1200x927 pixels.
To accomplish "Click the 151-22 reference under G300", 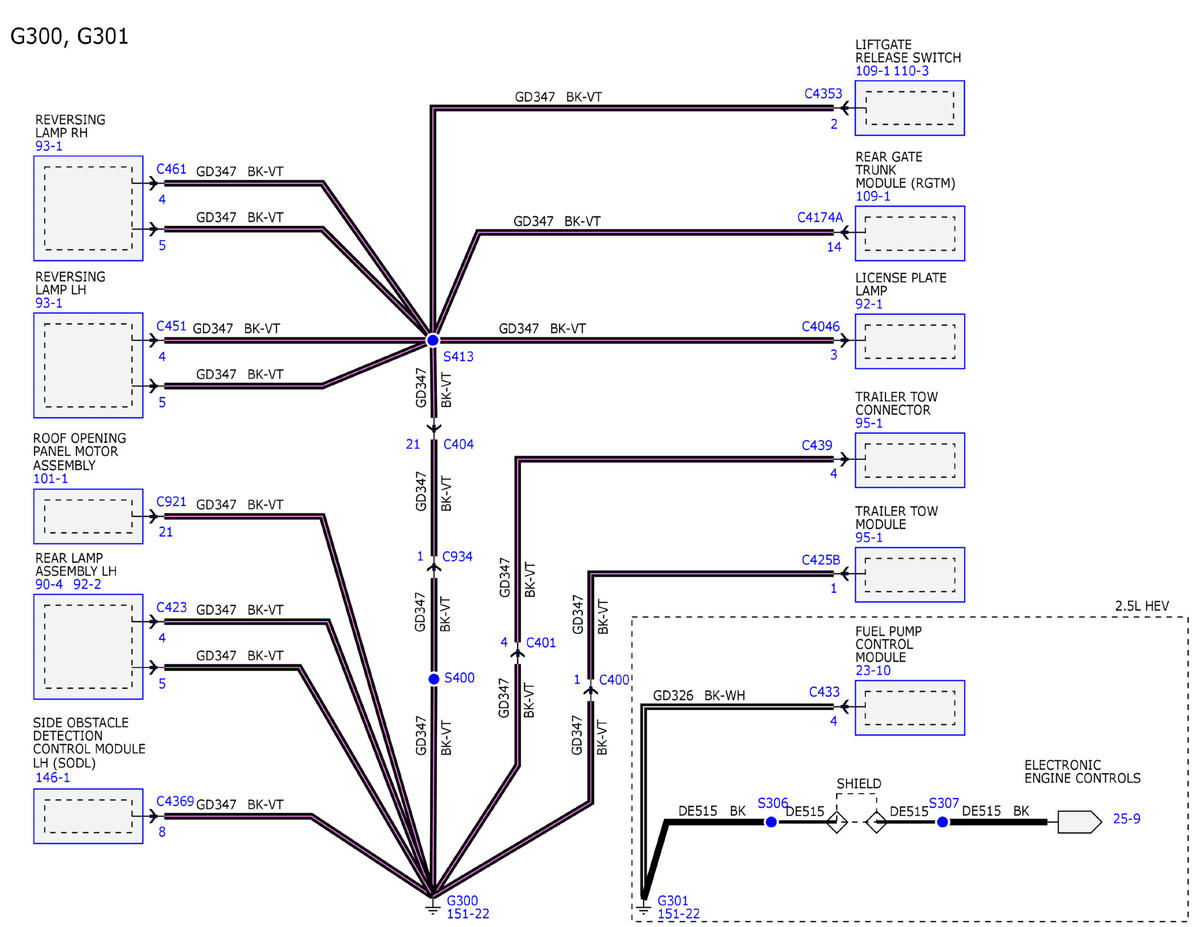I will pos(468,913).
